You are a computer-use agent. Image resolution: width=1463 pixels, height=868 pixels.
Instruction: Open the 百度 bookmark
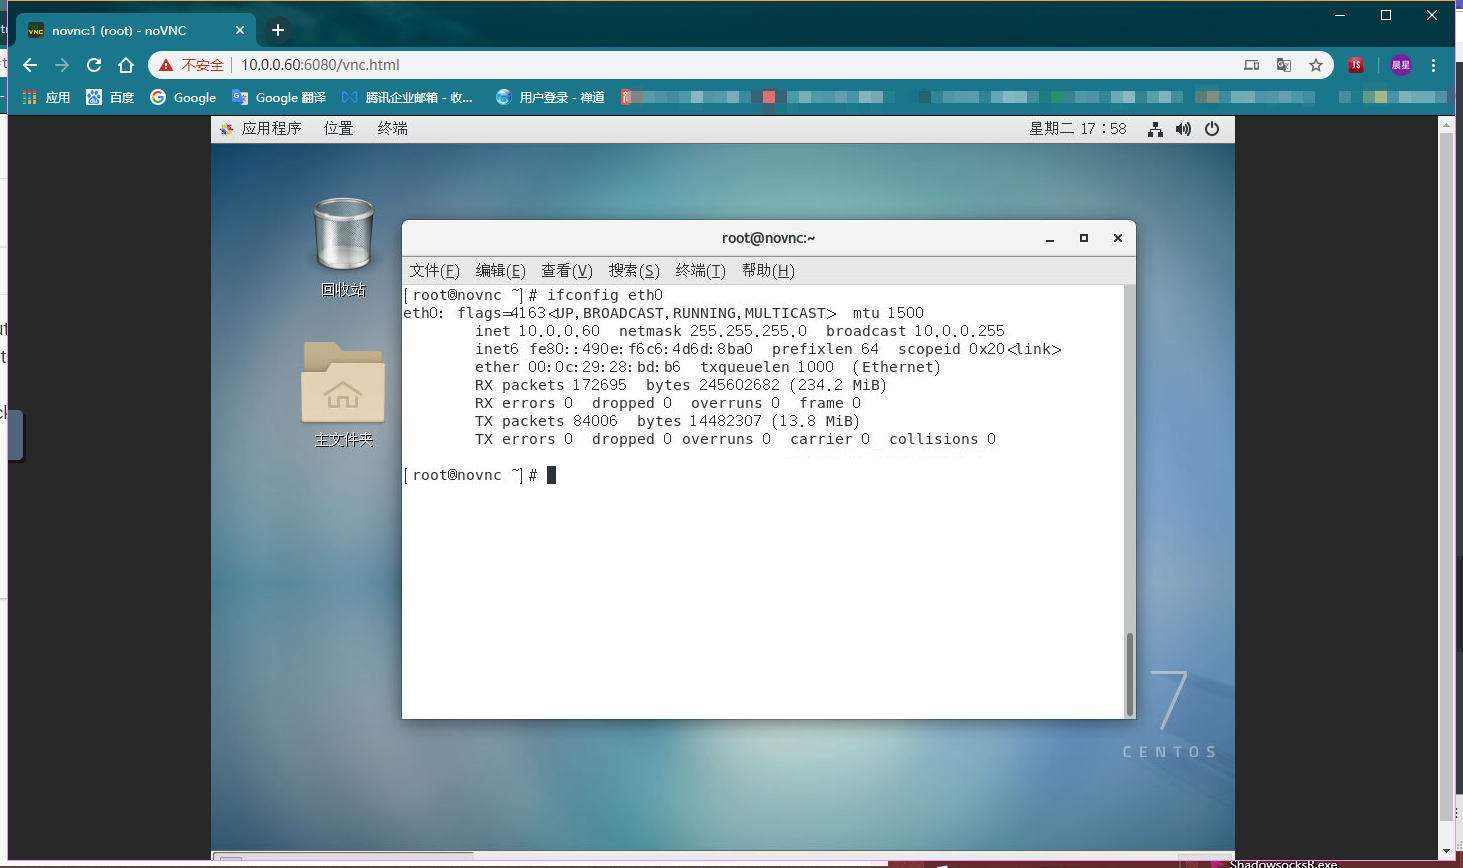tap(110, 97)
